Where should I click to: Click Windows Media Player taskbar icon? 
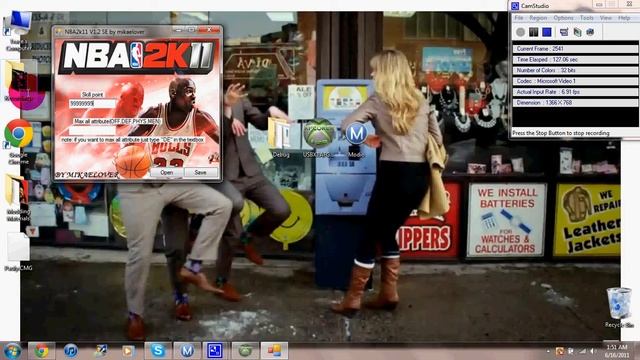pyautogui.click(x=128, y=351)
